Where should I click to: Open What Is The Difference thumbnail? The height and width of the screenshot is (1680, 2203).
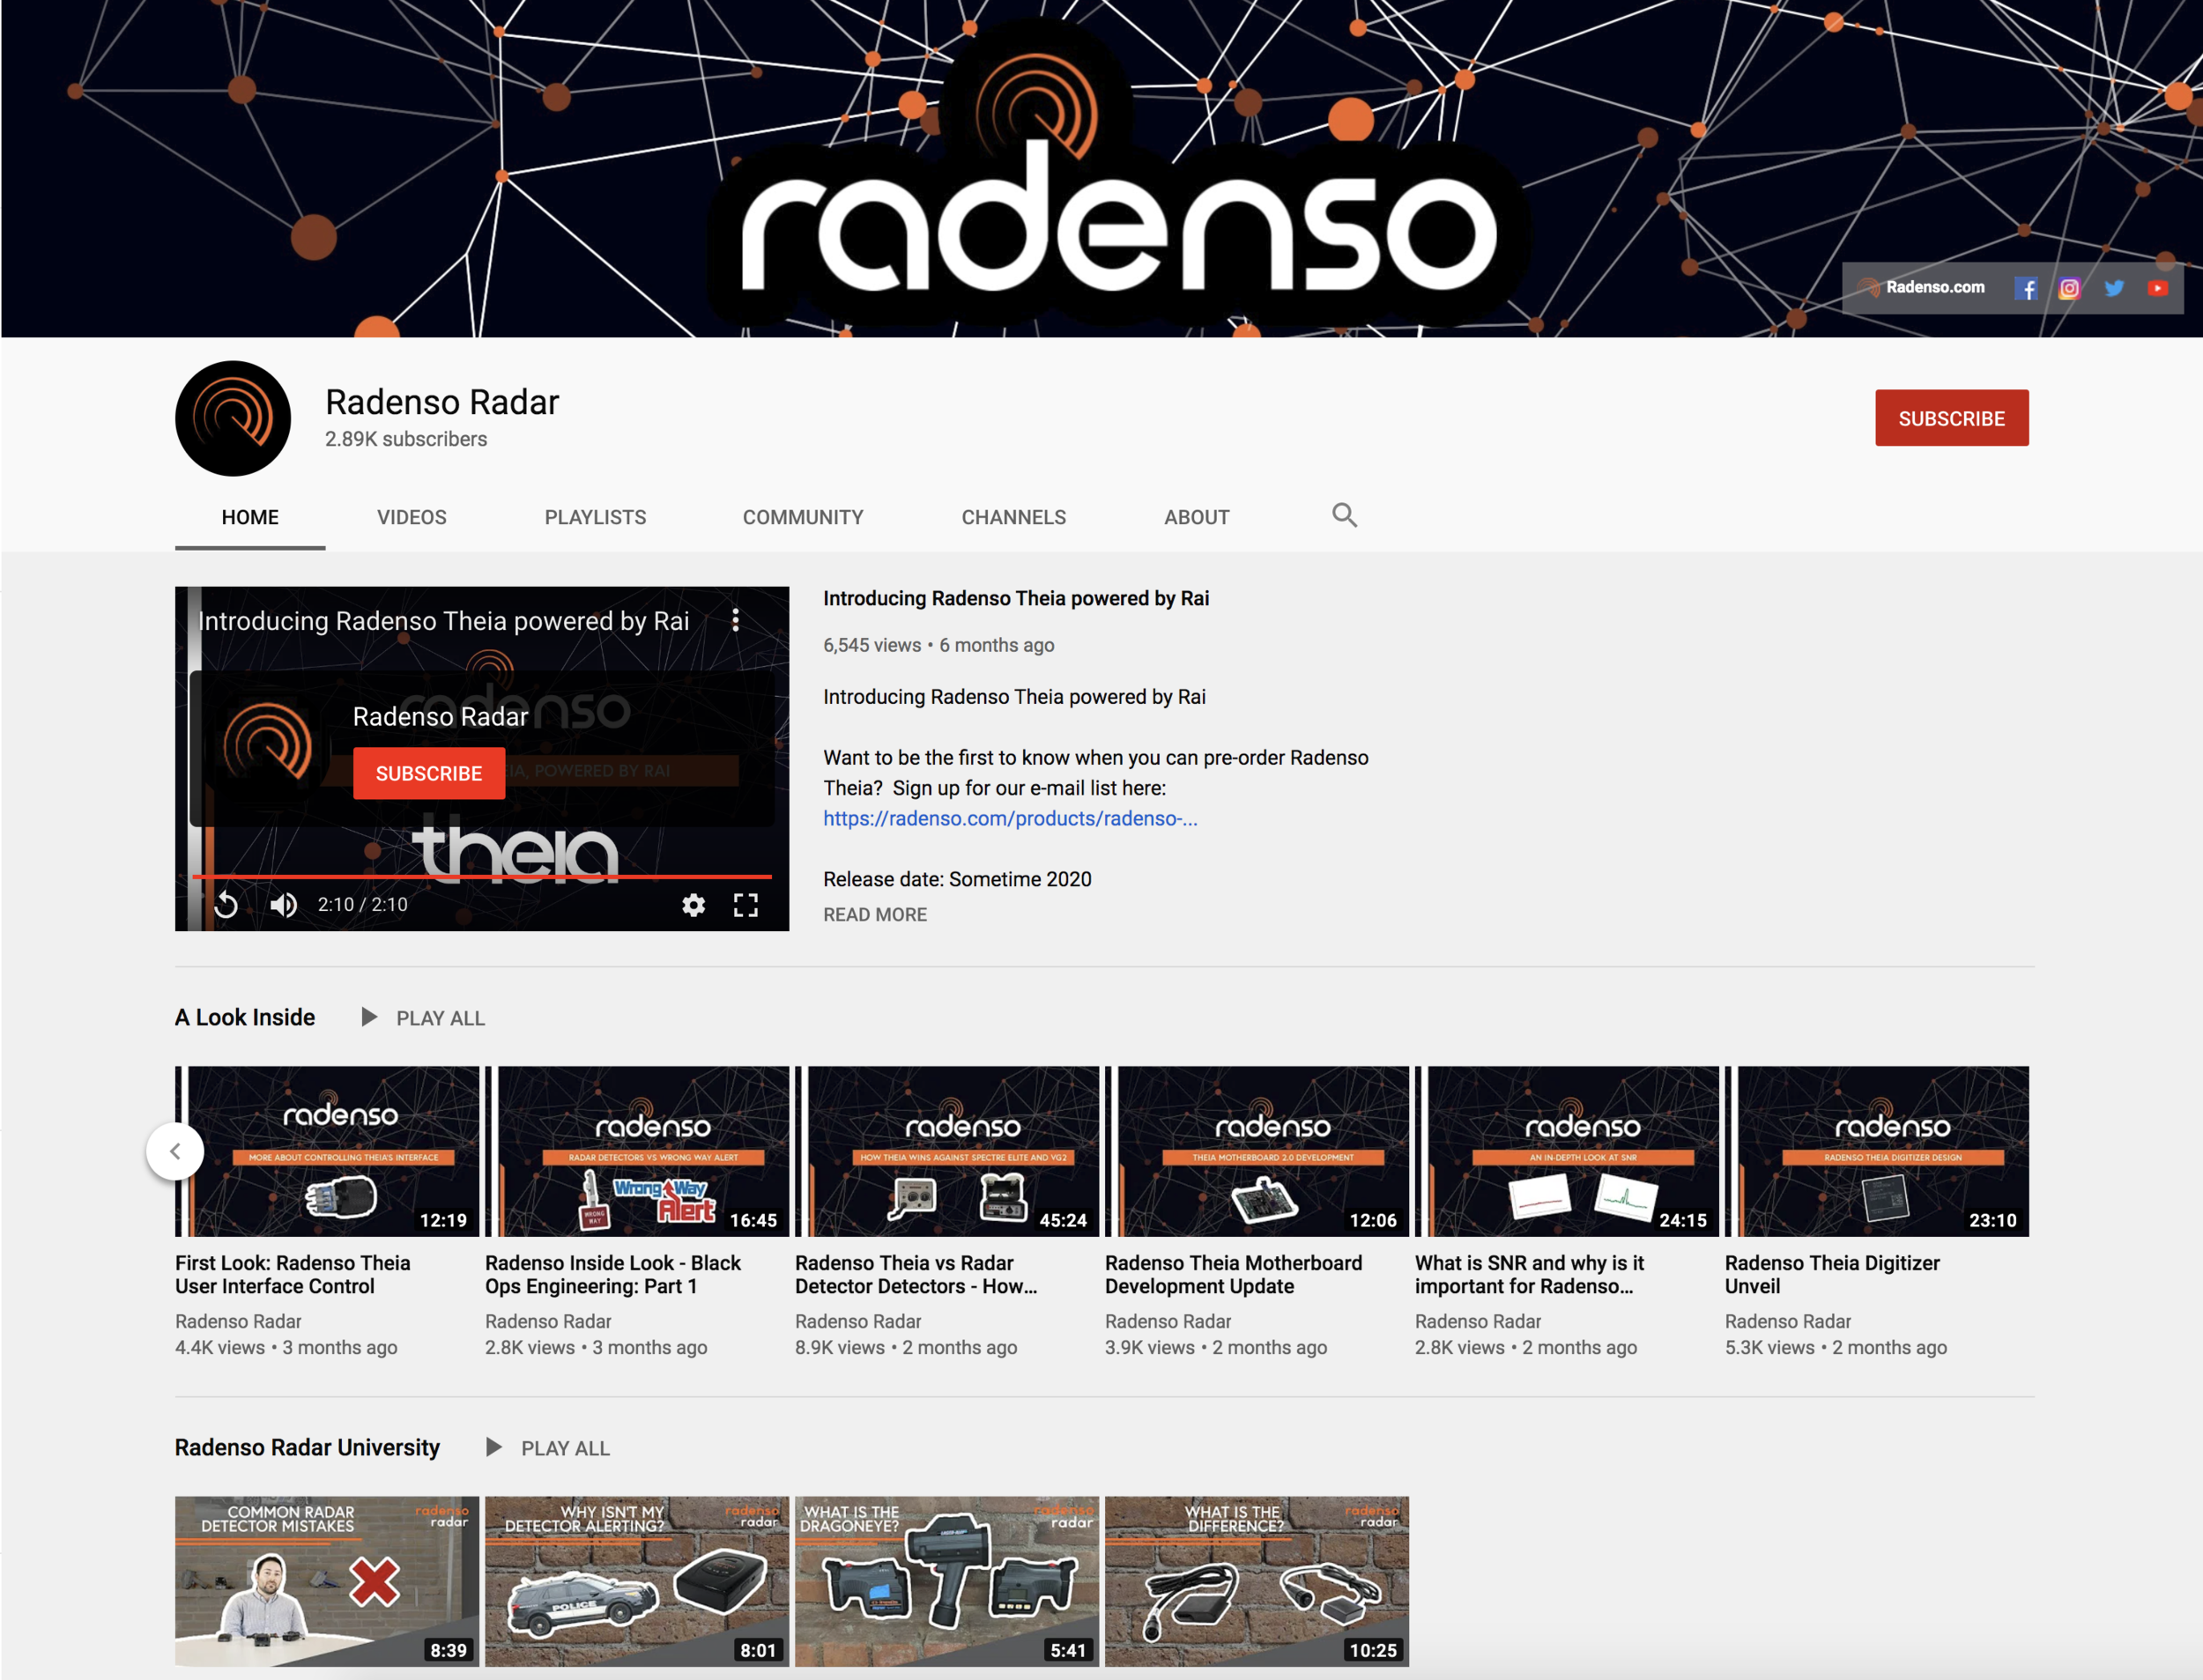click(1257, 1581)
